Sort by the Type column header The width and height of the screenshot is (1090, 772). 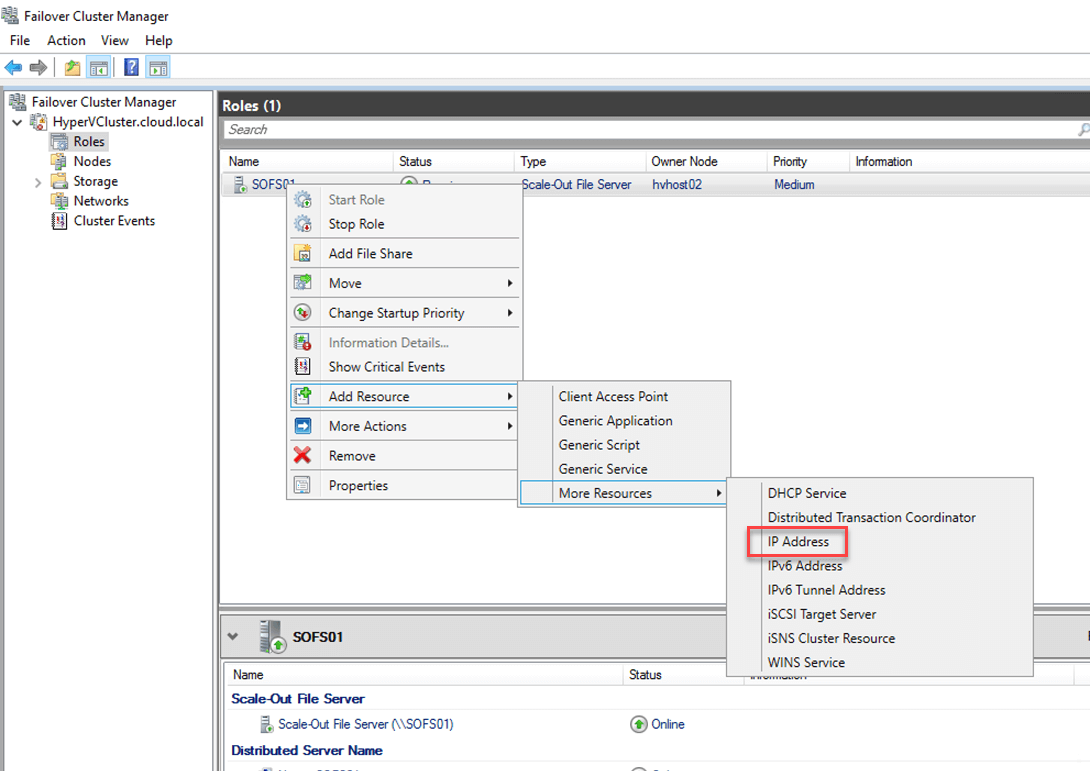tap(580, 161)
